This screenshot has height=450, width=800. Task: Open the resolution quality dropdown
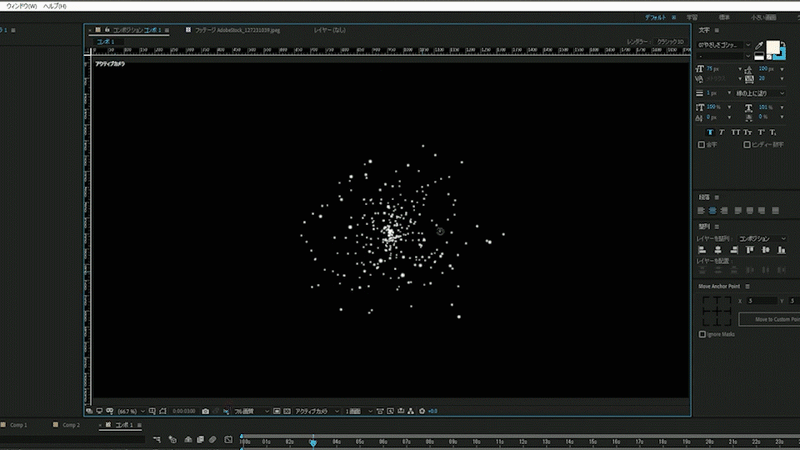click(251, 411)
